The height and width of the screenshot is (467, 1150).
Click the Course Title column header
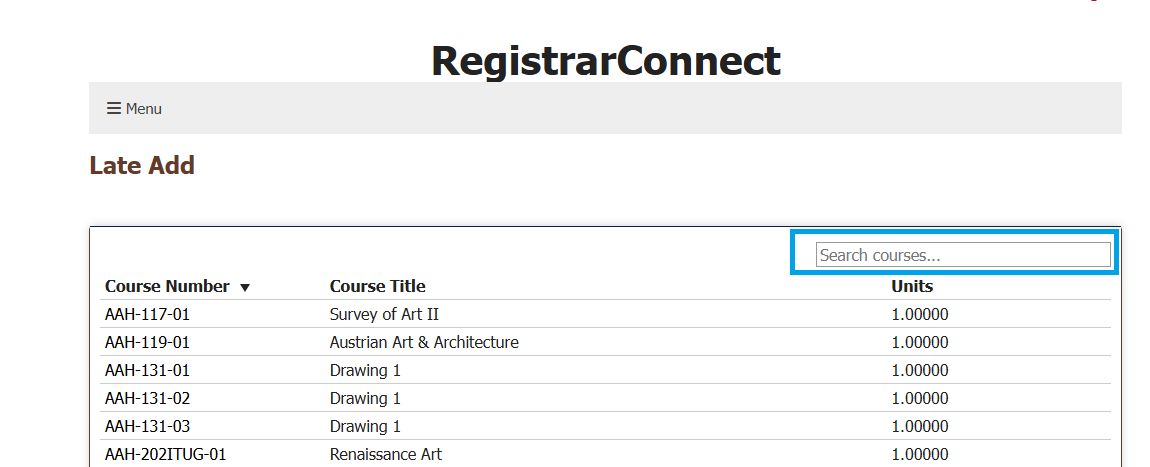pos(377,286)
